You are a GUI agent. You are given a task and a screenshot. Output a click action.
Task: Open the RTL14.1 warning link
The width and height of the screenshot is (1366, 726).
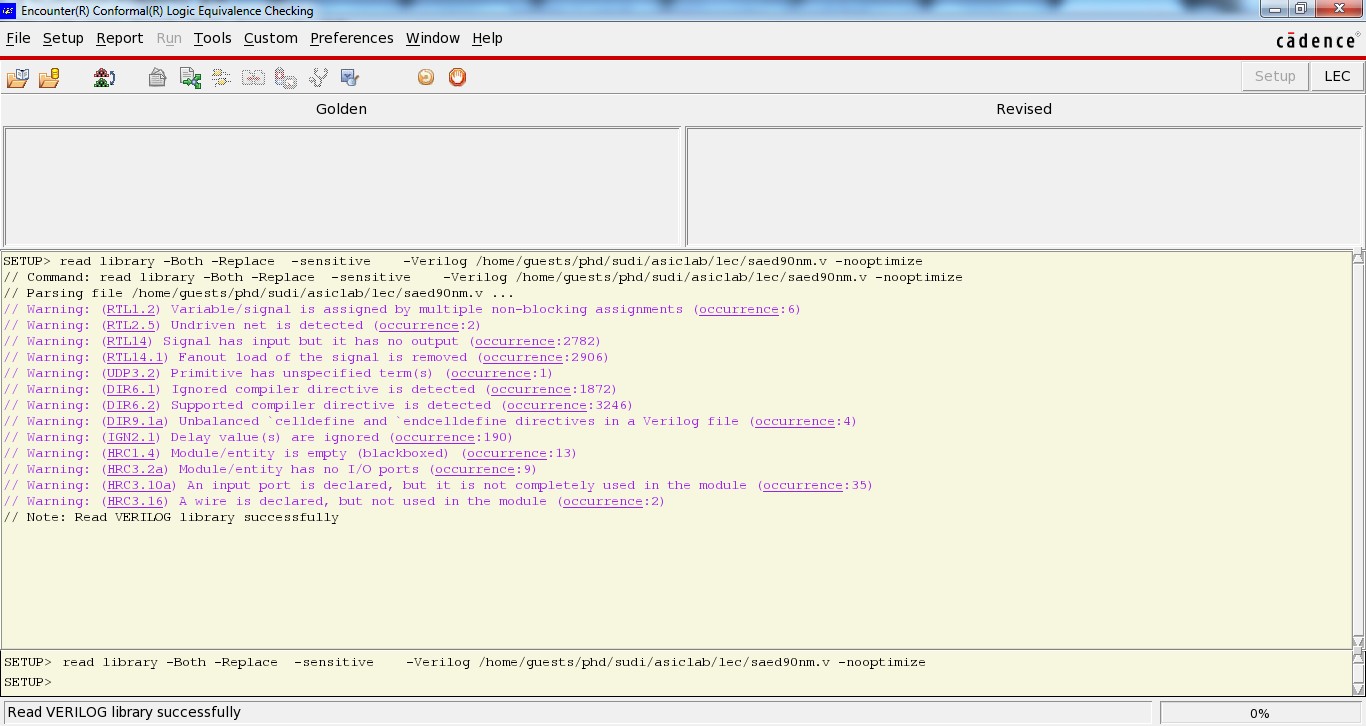tap(135, 357)
